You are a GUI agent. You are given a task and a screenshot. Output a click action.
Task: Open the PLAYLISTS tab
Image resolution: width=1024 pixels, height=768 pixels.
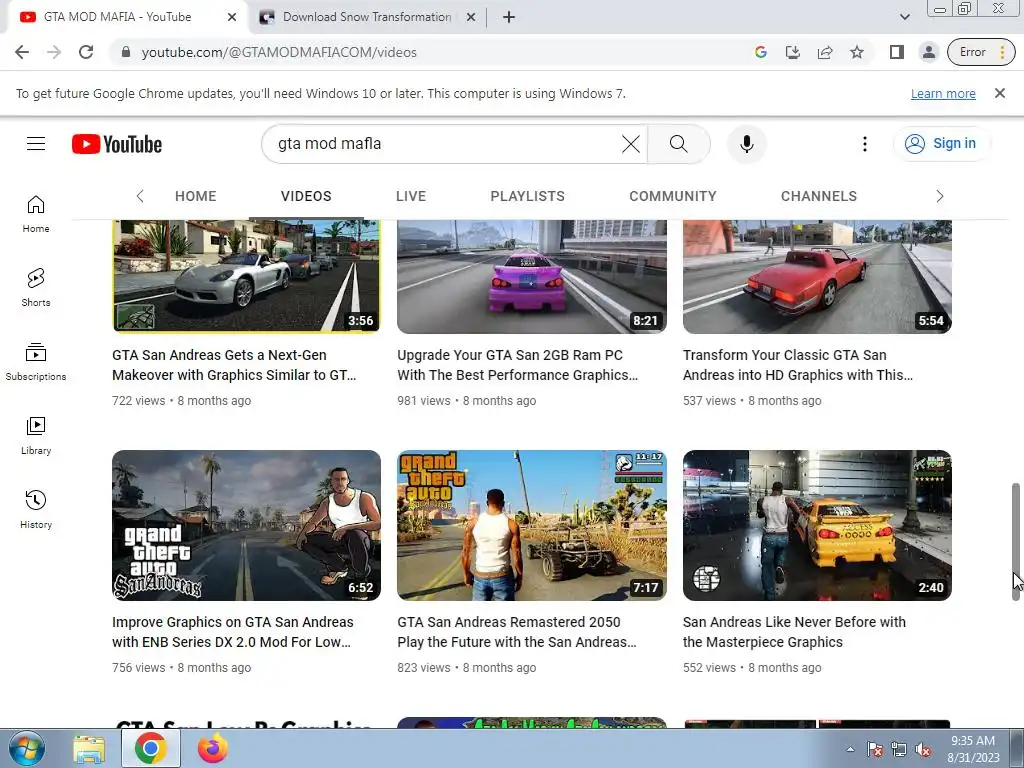[x=528, y=196]
